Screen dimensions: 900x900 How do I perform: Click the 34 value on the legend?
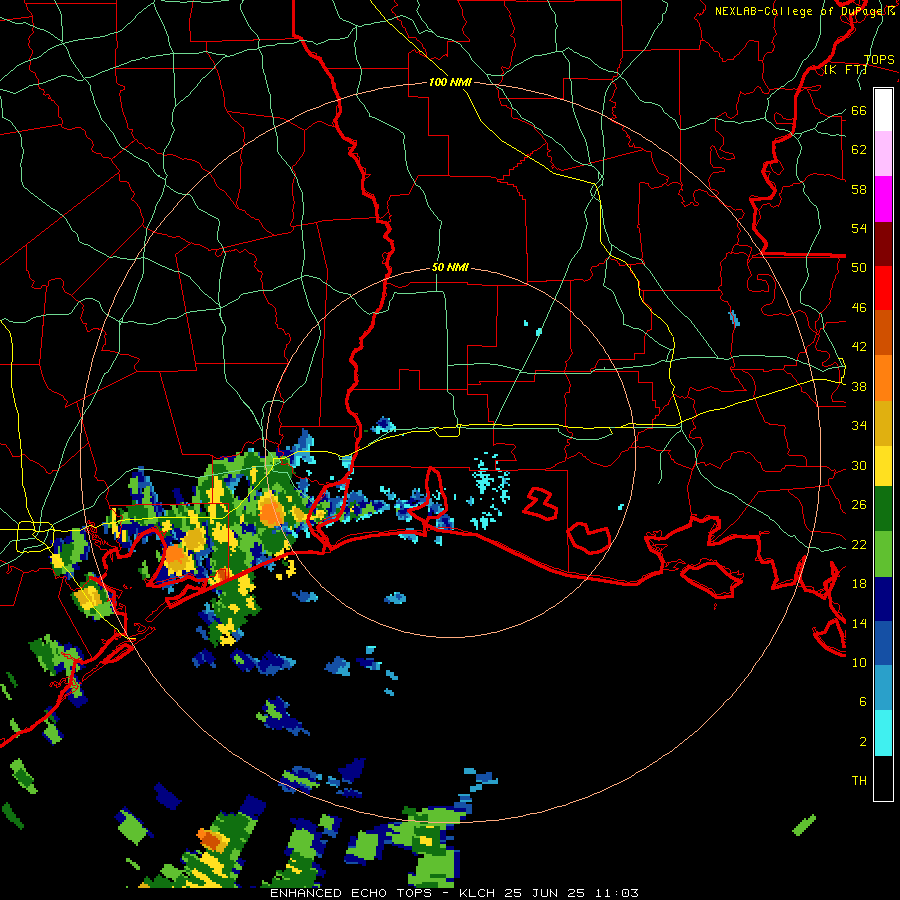click(x=859, y=425)
